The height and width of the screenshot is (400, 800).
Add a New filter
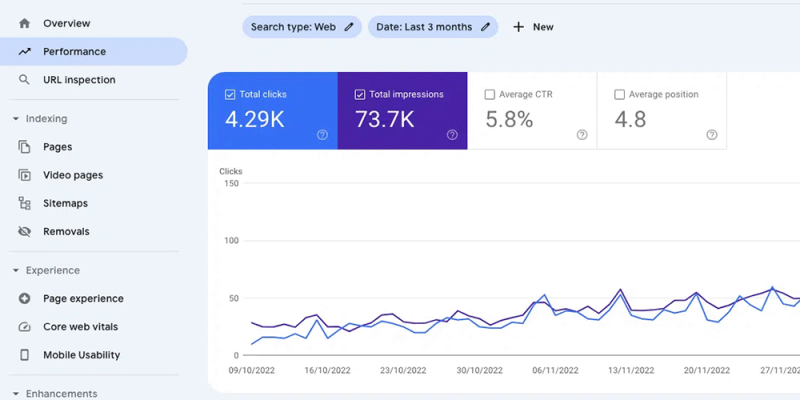[x=533, y=27]
